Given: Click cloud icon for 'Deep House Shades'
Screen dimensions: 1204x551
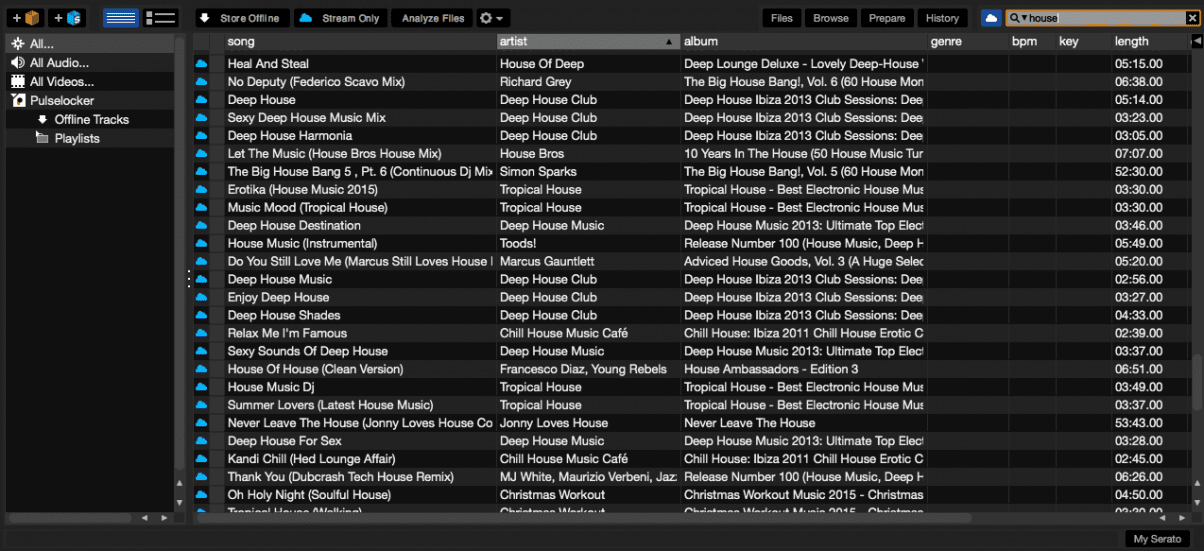Looking at the screenshot, I should pyautogui.click(x=201, y=316).
